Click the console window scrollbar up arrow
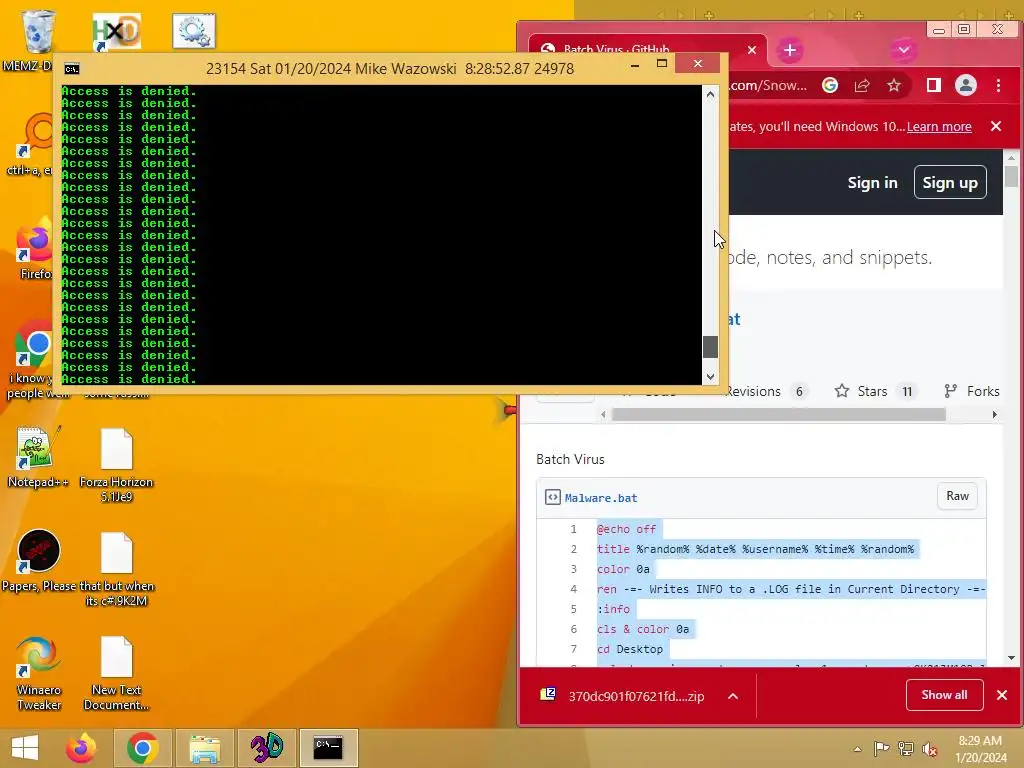 click(x=711, y=94)
